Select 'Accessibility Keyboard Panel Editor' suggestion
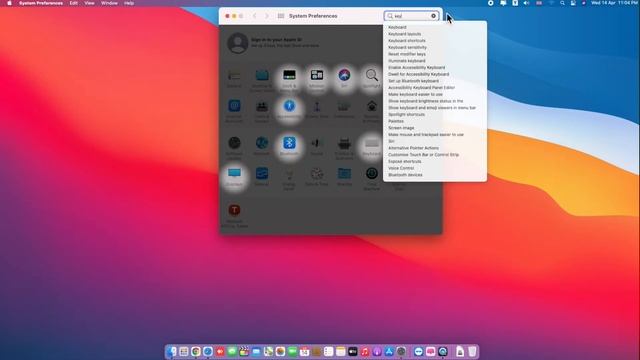The width and height of the screenshot is (640, 360). click(x=421, y=88)
